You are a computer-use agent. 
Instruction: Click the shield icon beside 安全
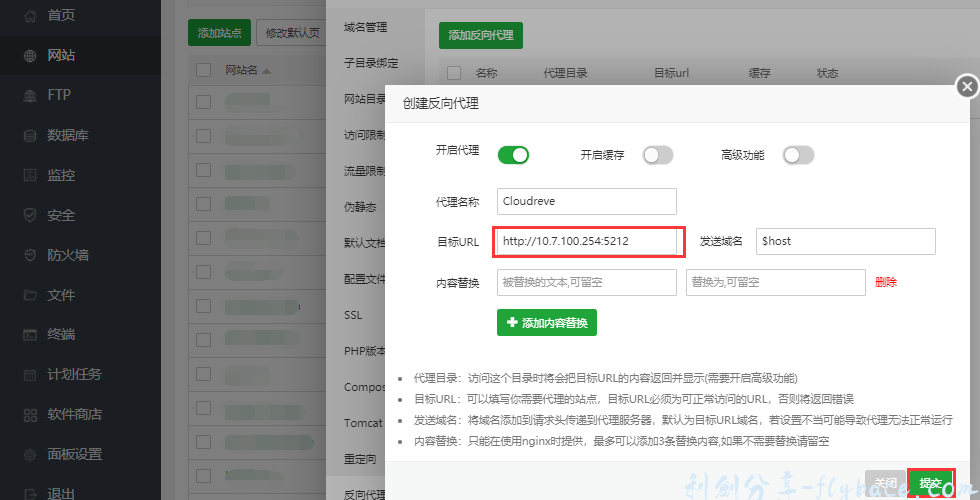click(x=30, y=215)
